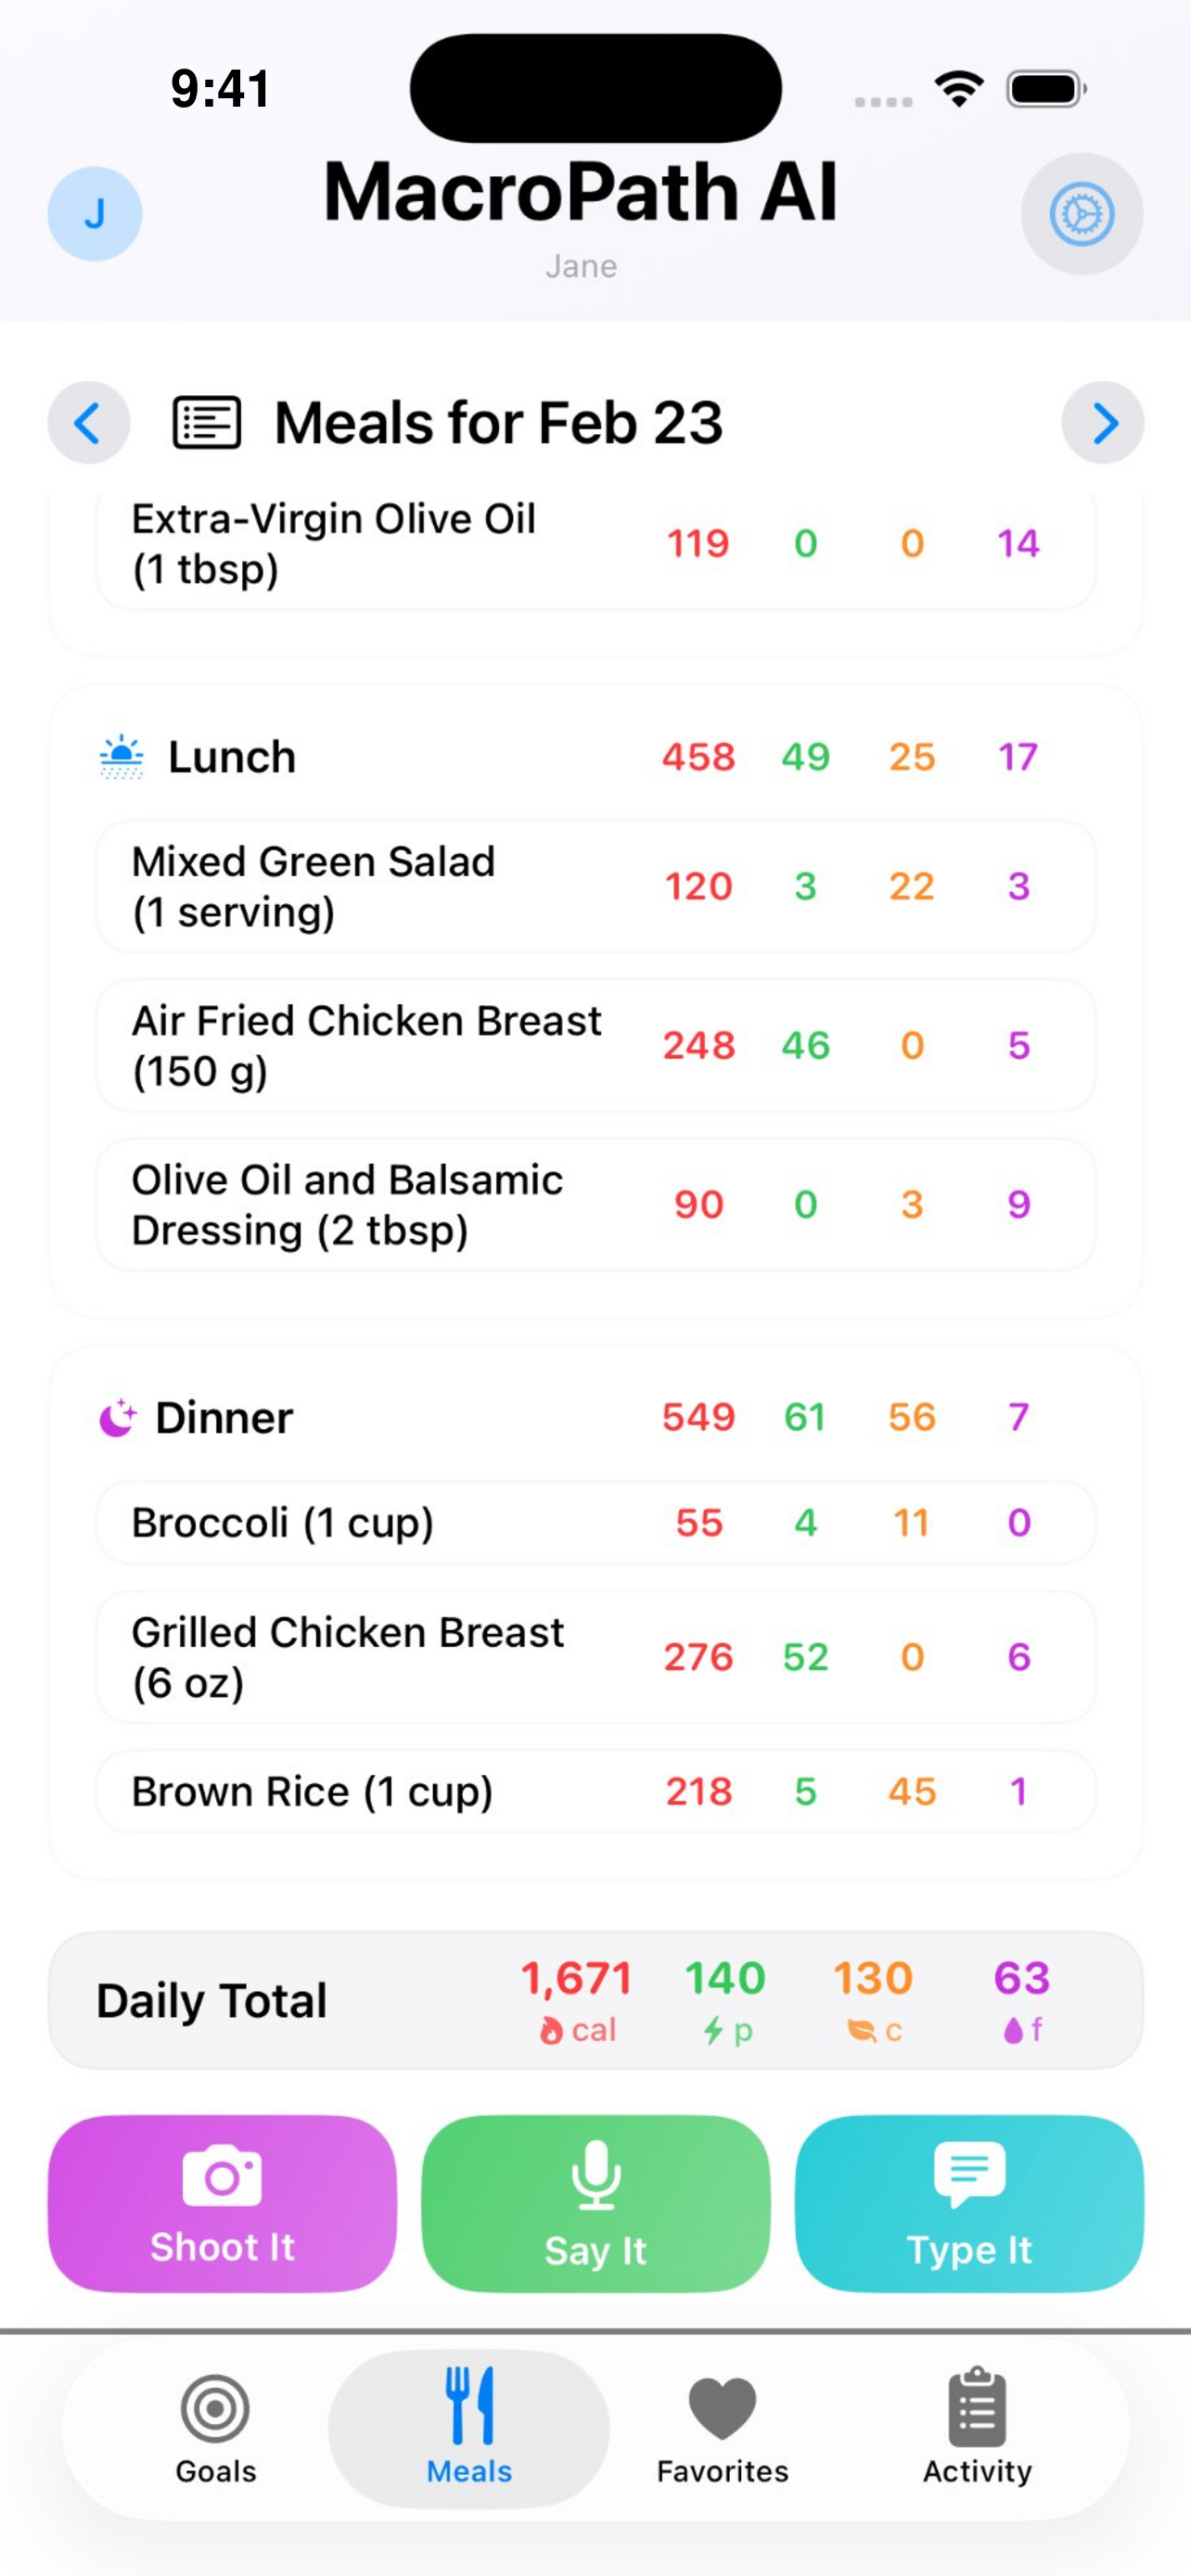Switch to the Goals tab
This screenshot has width=1191, height=2576.
click(216, 2427)
